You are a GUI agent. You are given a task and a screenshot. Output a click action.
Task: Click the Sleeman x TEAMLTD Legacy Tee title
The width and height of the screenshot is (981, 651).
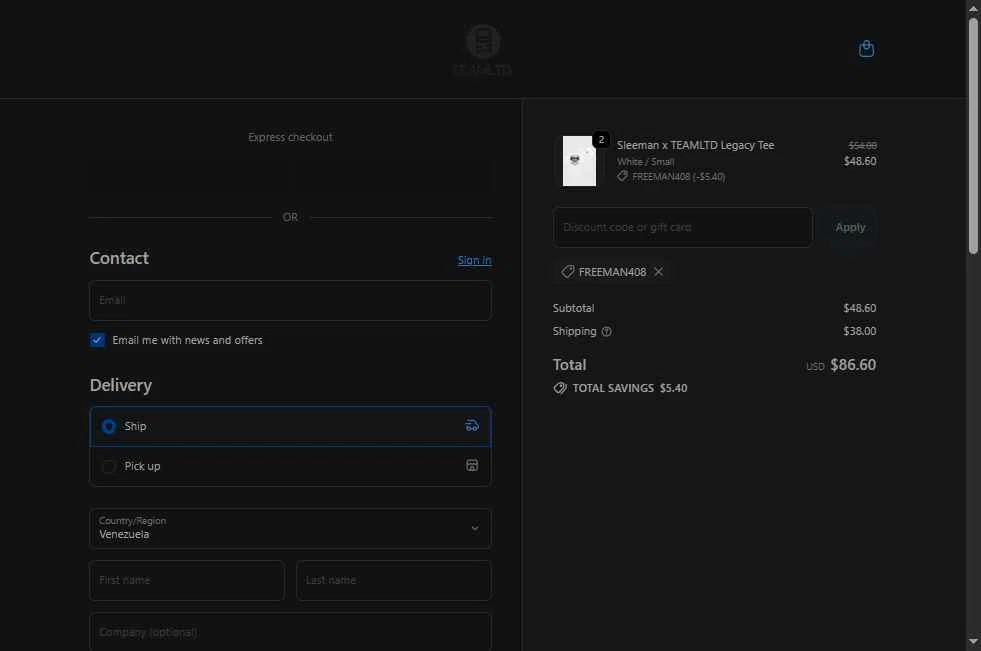[x=695, y=145]
